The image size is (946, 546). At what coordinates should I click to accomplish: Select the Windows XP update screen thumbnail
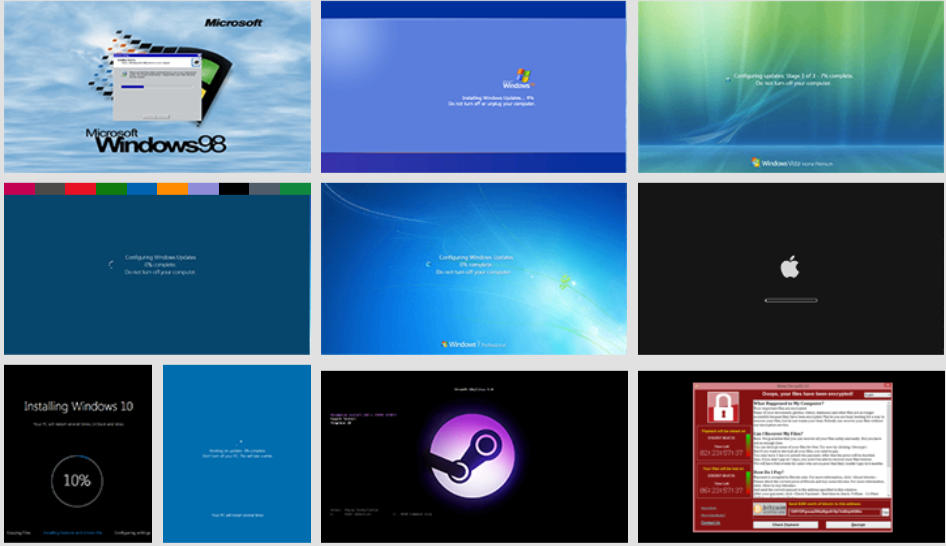pos(474,87)
